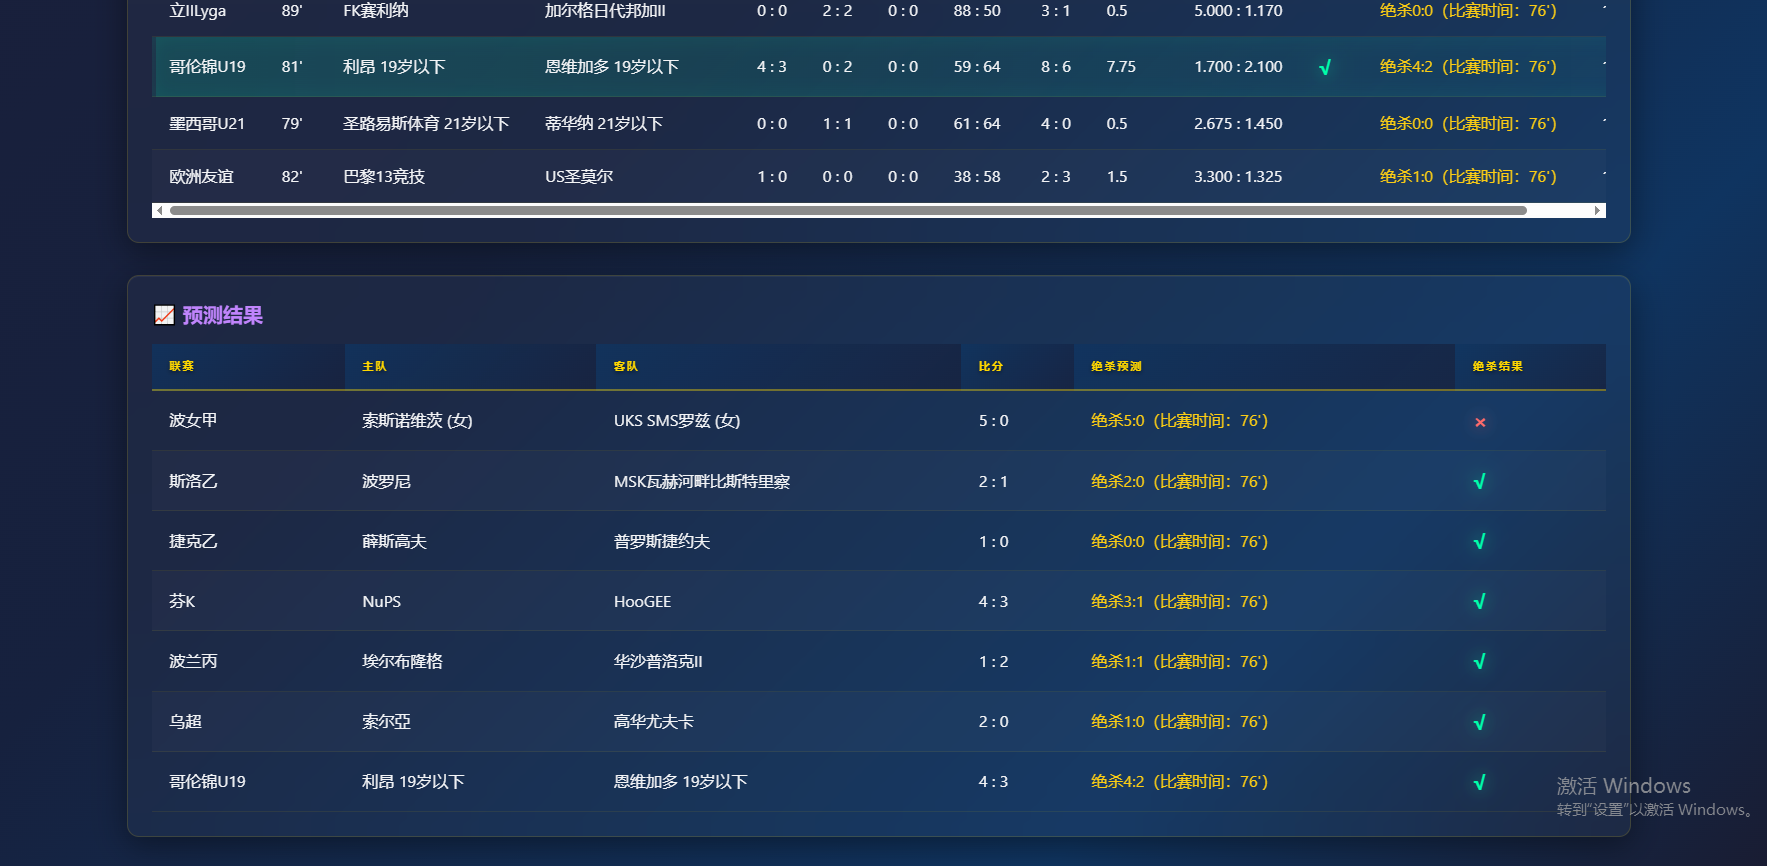This screenshot has width=1767, height=866.
Task: Click odds 5.000 : 1.170
Action: click(x=1238, y=10)
